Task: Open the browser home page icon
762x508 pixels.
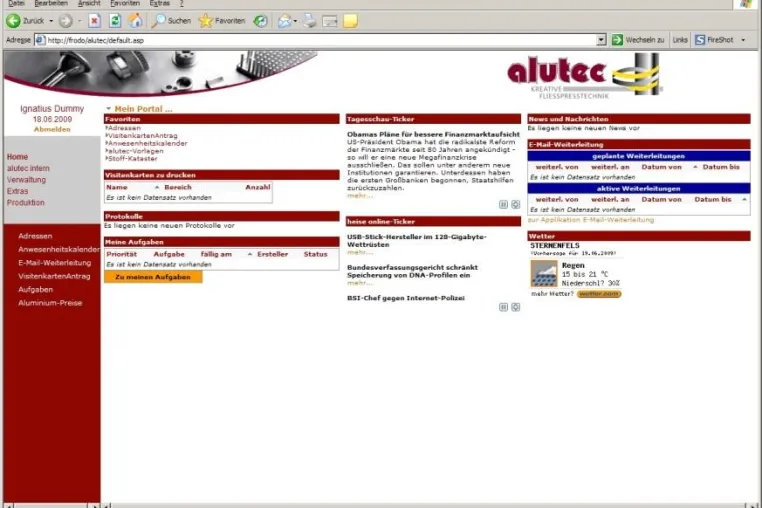Action: [x=136, y=21]
